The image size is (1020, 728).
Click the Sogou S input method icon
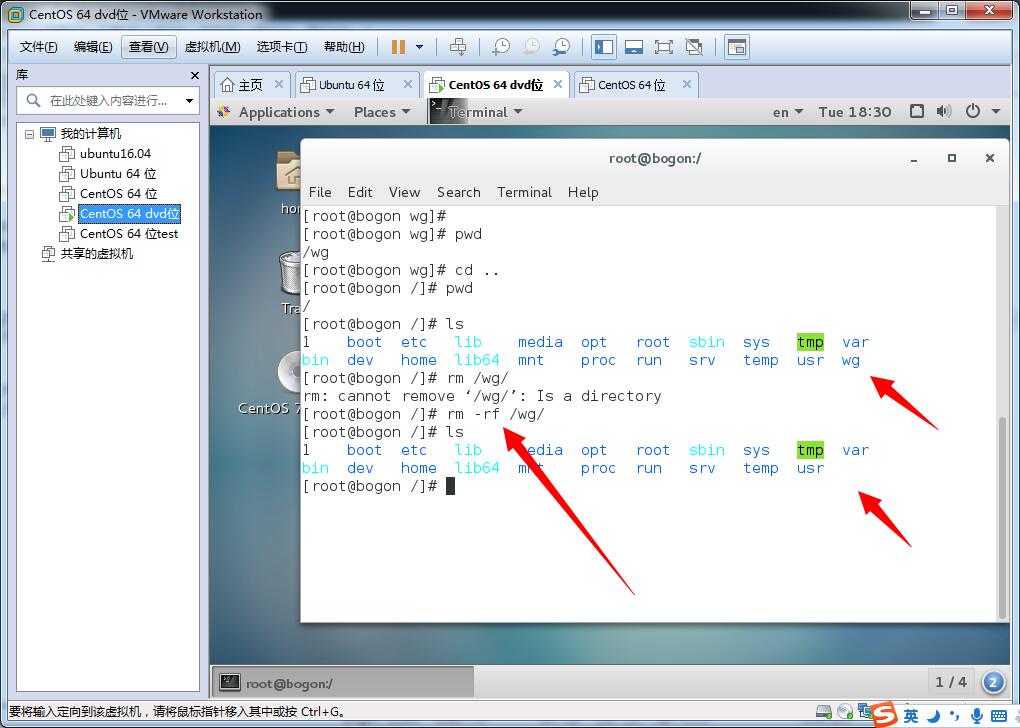(x=884, y=715)
